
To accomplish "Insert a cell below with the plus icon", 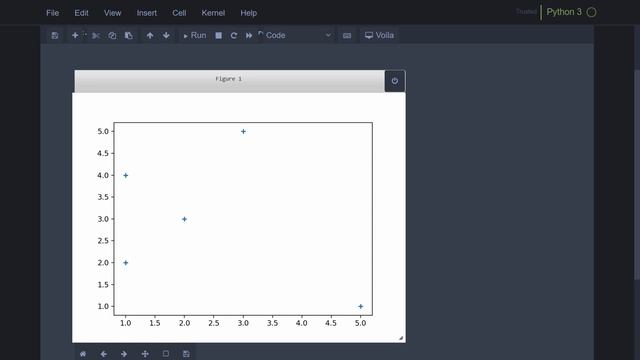I will click(x=75, y=36).
